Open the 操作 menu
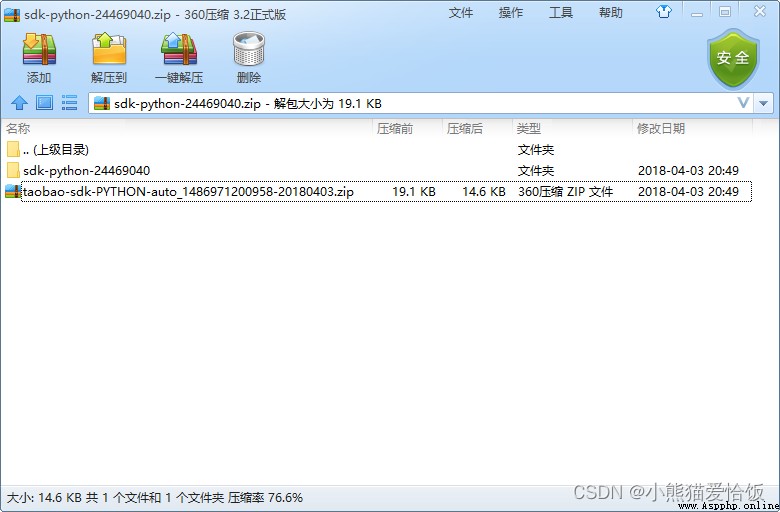 point(511,12)
